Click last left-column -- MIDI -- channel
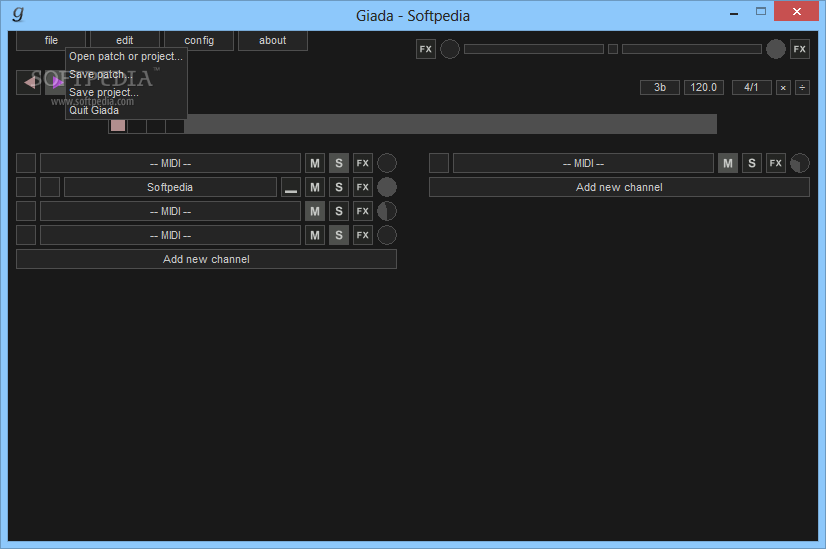 coord(170,235)
